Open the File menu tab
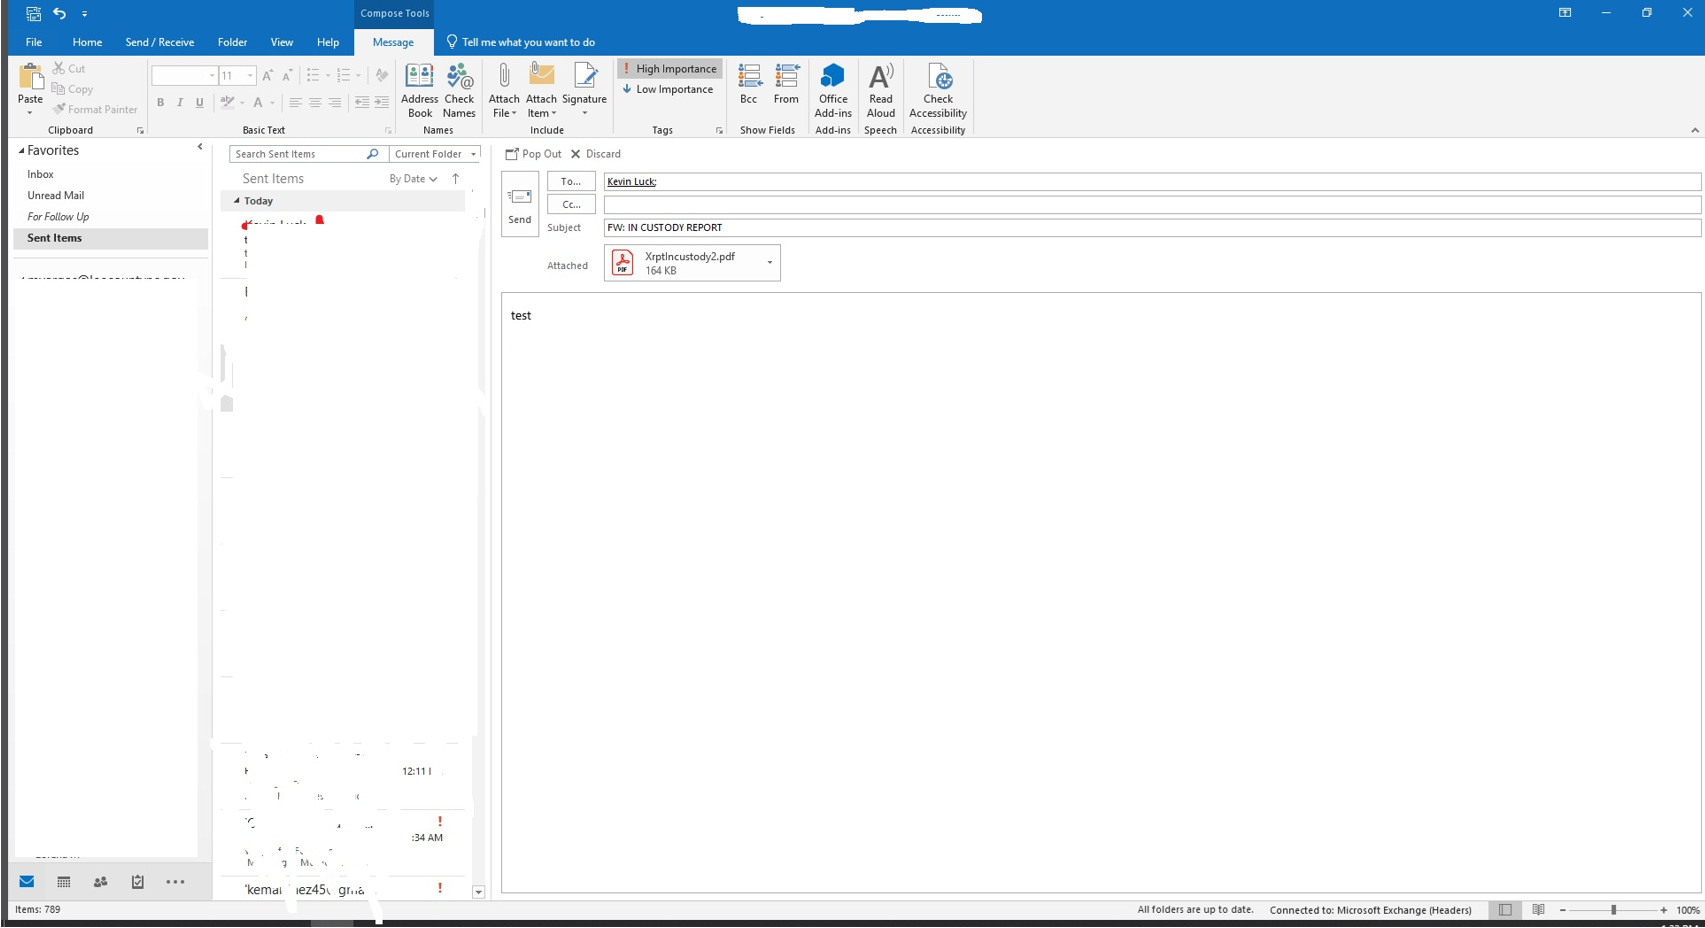 pyautogui.click(x=34, y=42)
